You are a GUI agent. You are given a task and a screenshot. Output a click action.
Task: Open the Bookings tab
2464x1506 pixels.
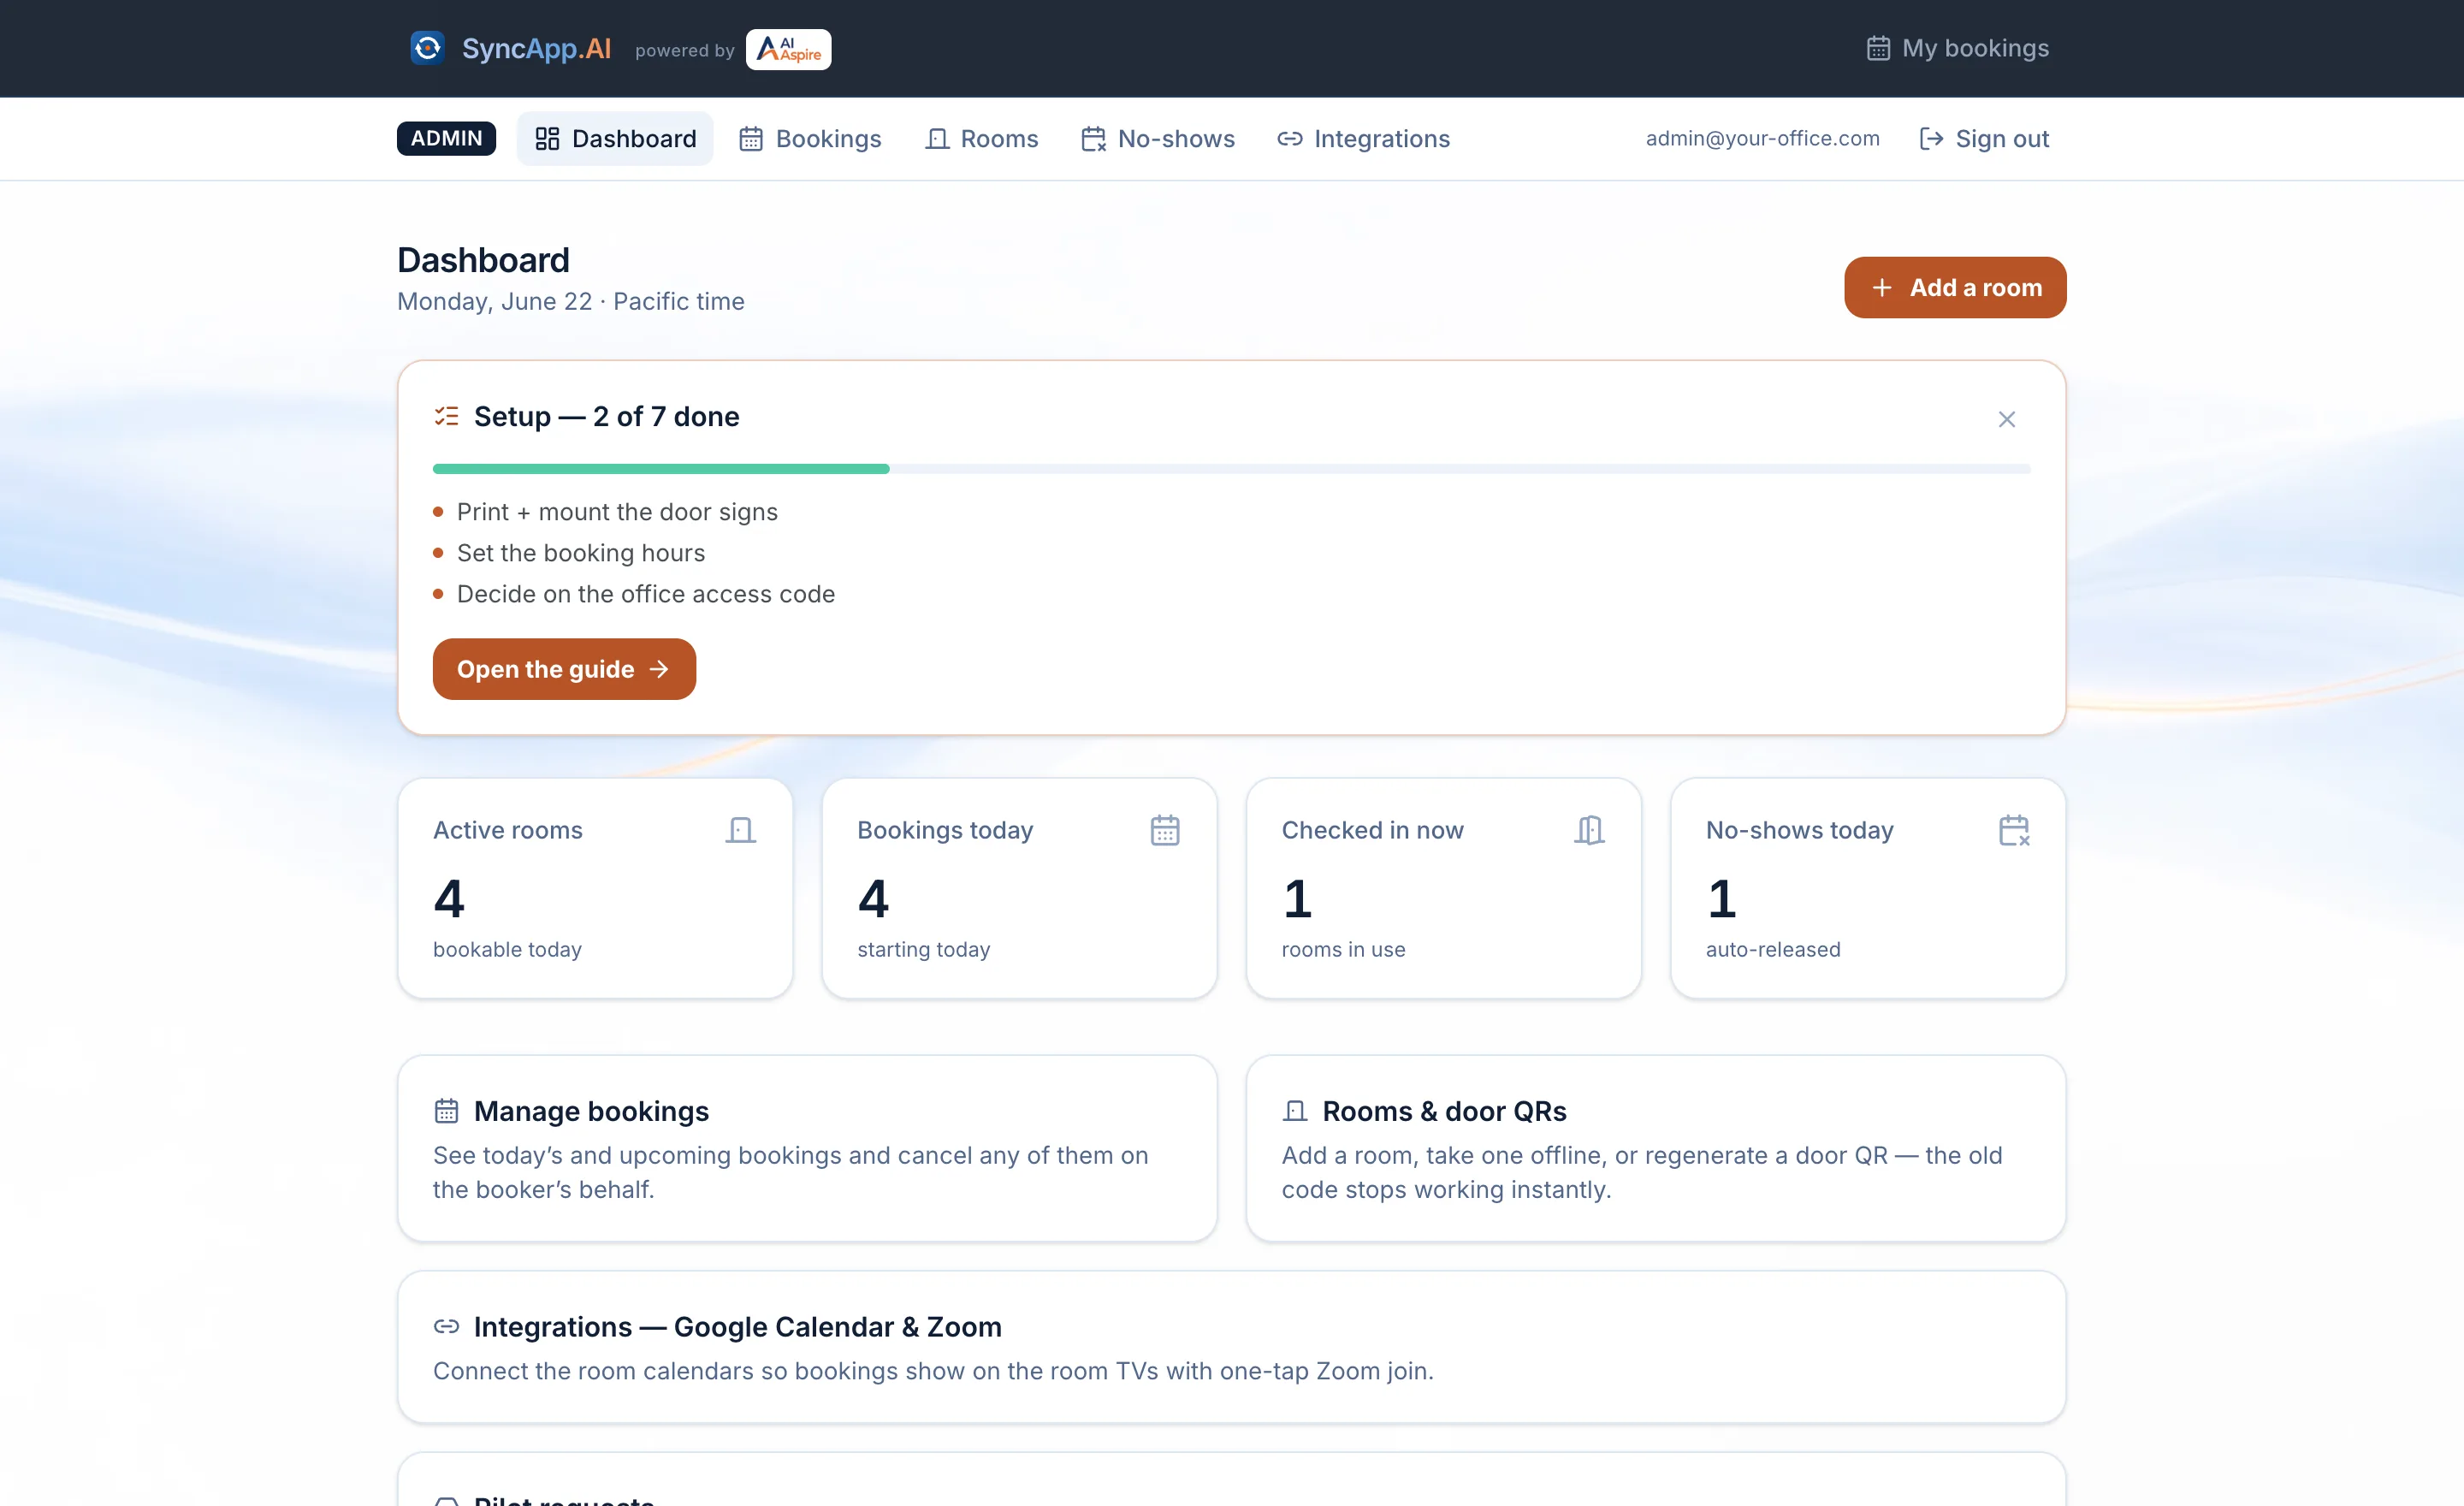(810, 138)
